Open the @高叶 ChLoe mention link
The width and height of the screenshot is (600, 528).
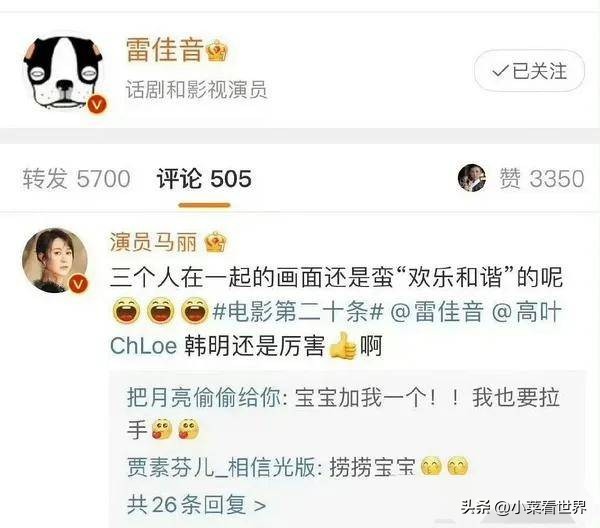(x=336, y=328)
